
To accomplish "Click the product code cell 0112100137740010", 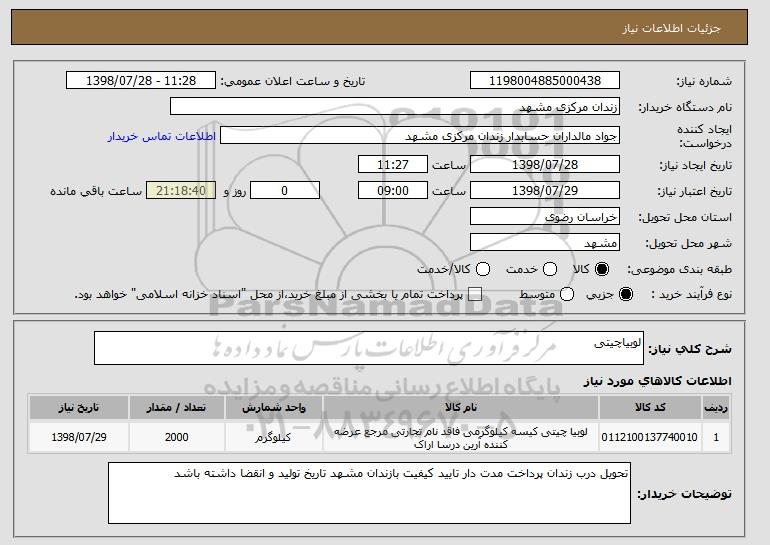I will pyautogui.click(x=650, y=437).
